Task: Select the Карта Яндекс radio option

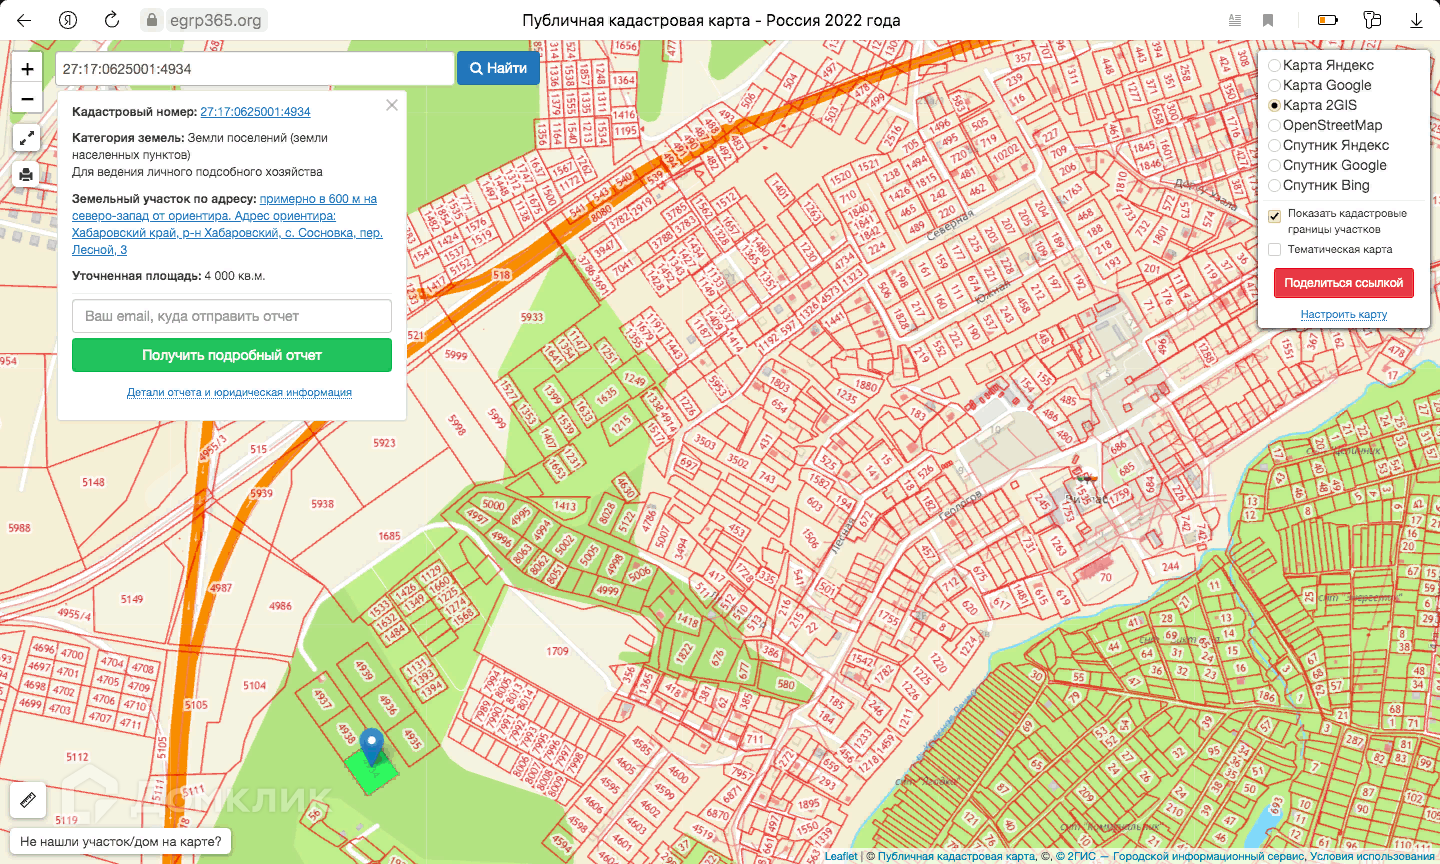Action: 1275,65
